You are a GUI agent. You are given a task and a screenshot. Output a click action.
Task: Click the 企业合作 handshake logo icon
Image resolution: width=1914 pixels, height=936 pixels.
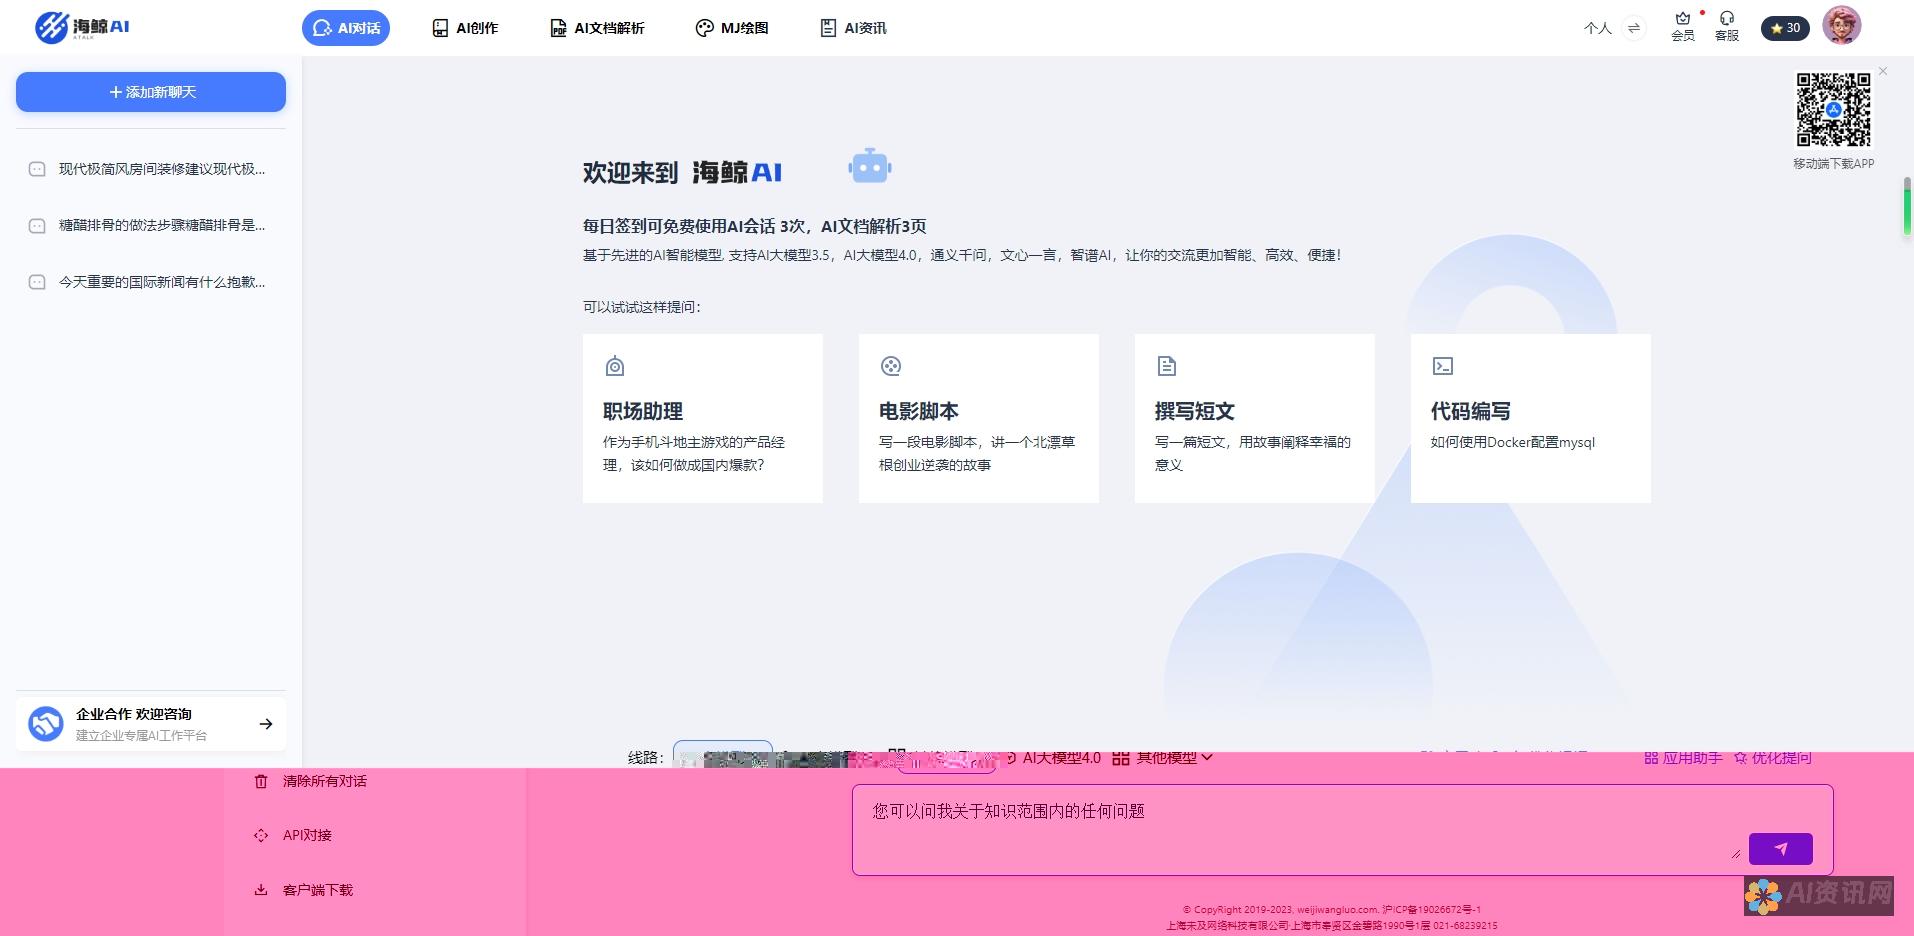point(46,723)
